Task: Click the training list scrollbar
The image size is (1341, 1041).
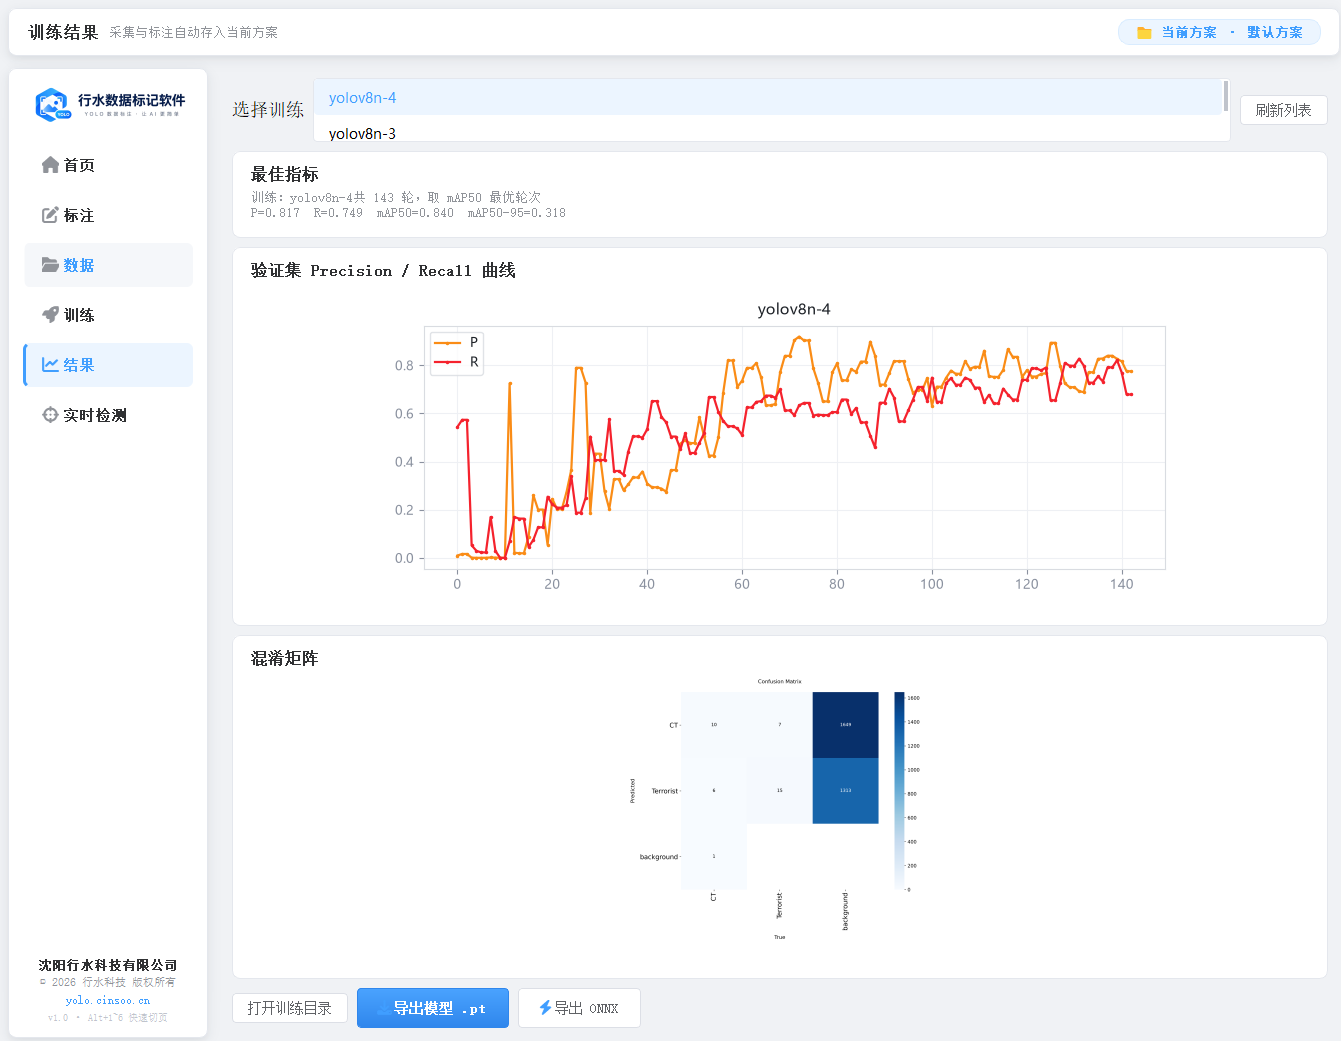Action: [1226, 96]
